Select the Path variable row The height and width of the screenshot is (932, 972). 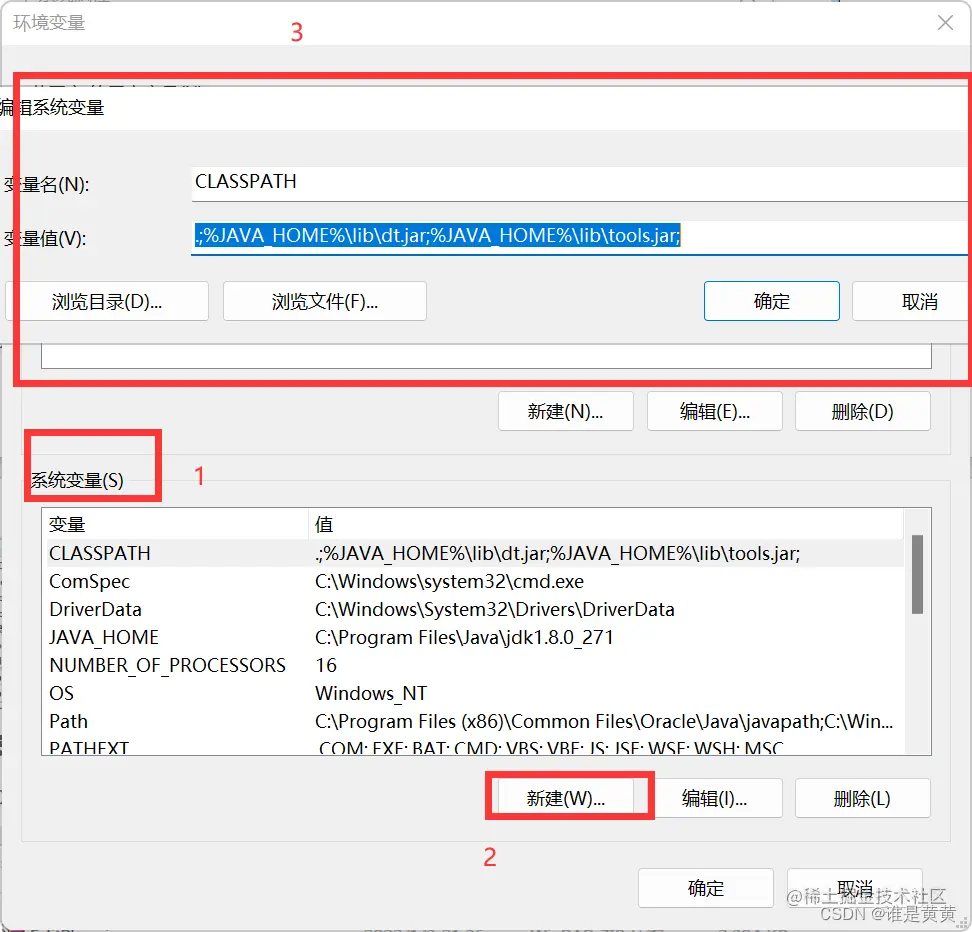[x=474, y=721]
